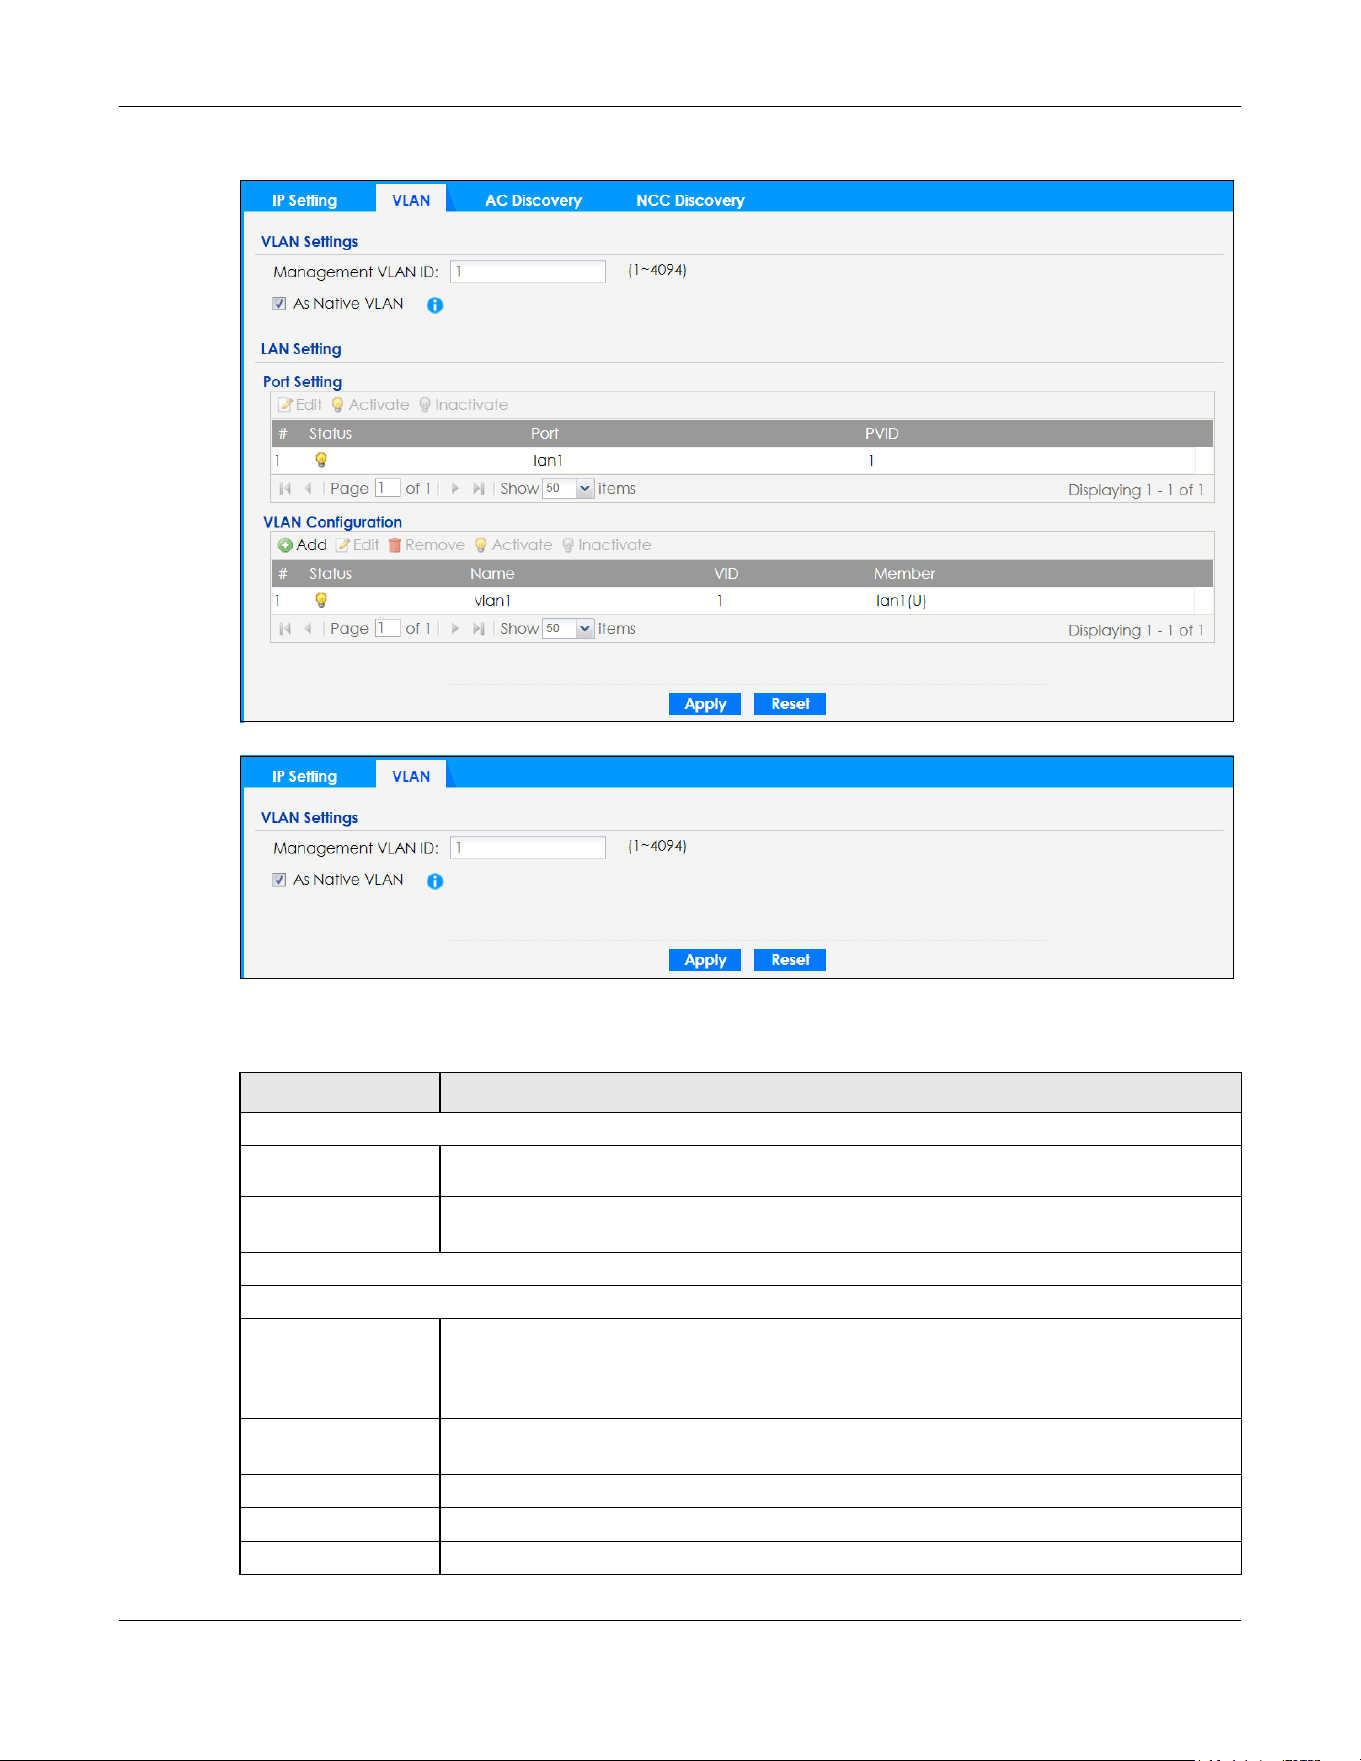Image resolution: width=1361 pixels, height=1761 pixels.
Task: Go to first page in Port Setting pager
Action: click(x=285, y=488)
